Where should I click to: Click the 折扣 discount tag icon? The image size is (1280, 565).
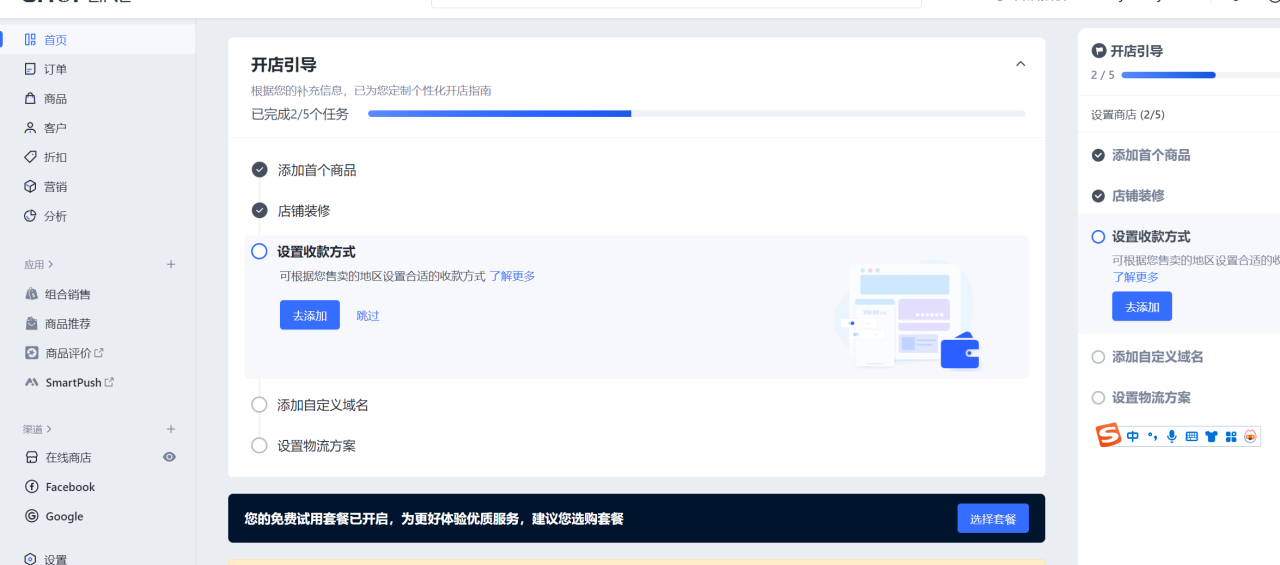(x=30, y=157)
